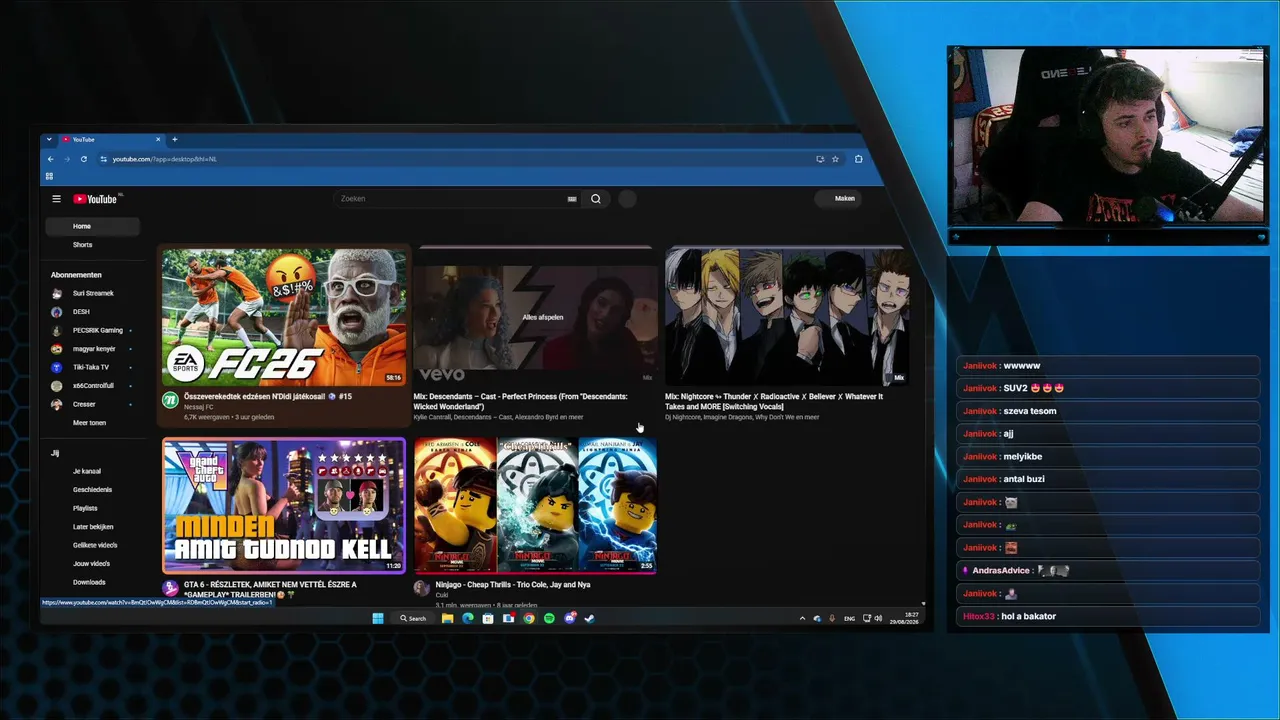Open the browser extensions puzzle icon
Viewport: 1280px width, 720px height.
[x=858, y=159]
